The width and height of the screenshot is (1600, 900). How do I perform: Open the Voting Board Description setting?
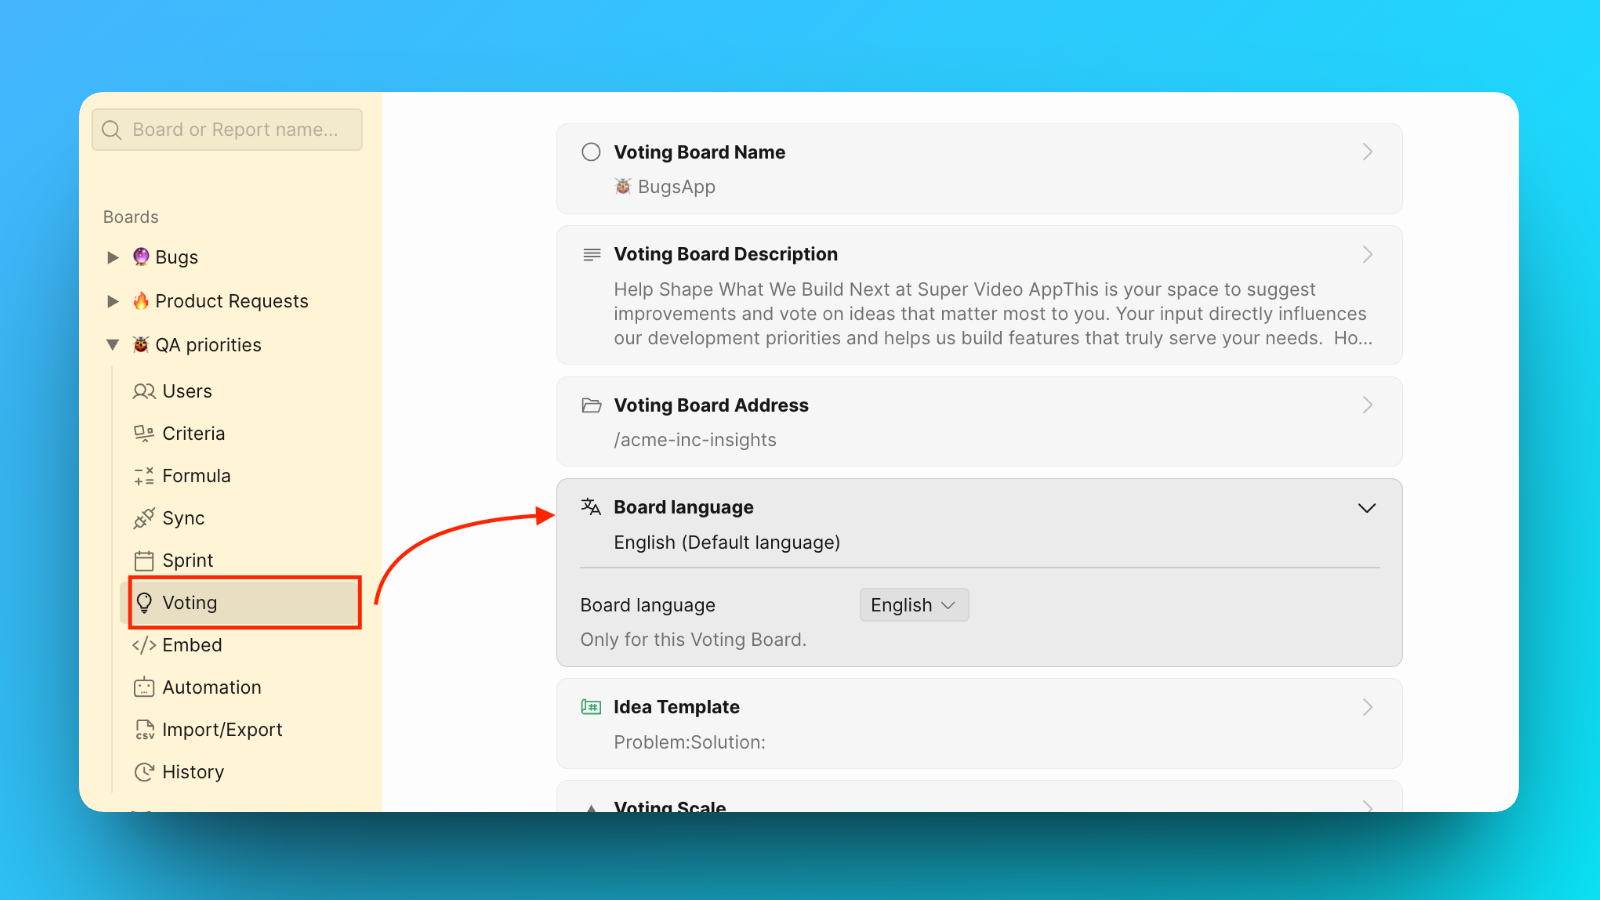tap(978, 295)
